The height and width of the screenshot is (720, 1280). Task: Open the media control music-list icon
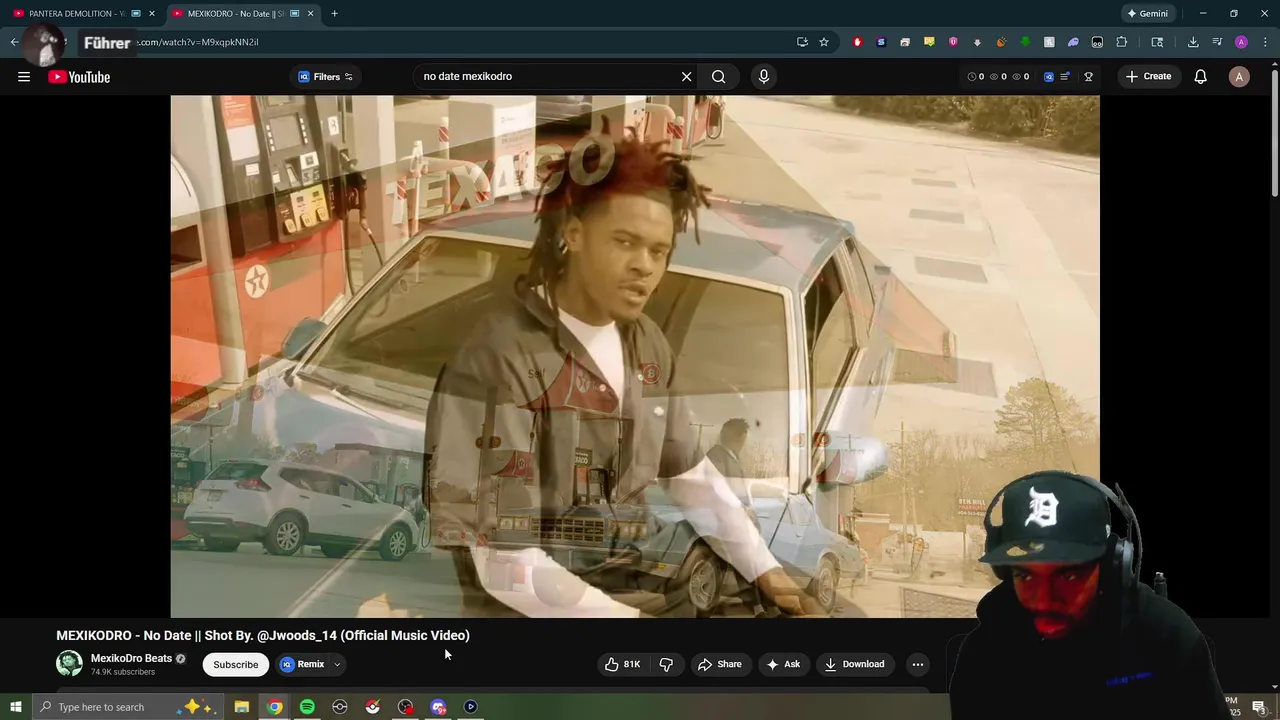[x=1217, y=42]
